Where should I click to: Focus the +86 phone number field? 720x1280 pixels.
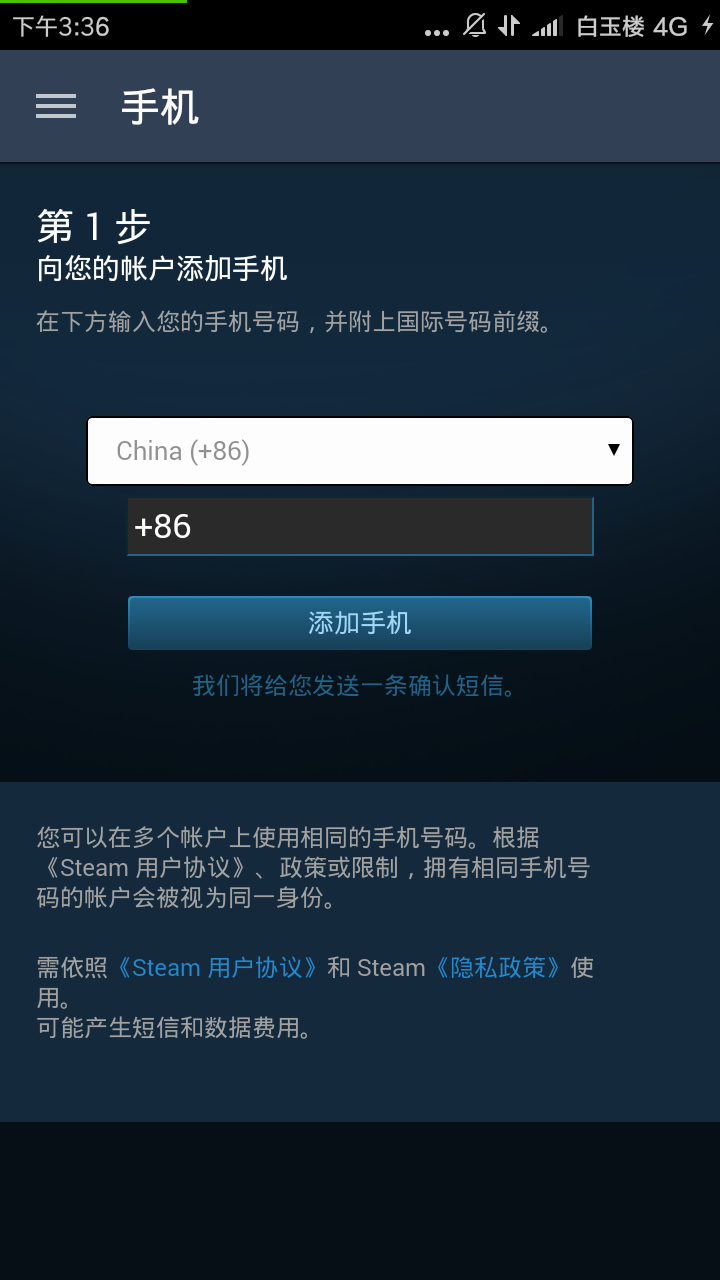360,526
